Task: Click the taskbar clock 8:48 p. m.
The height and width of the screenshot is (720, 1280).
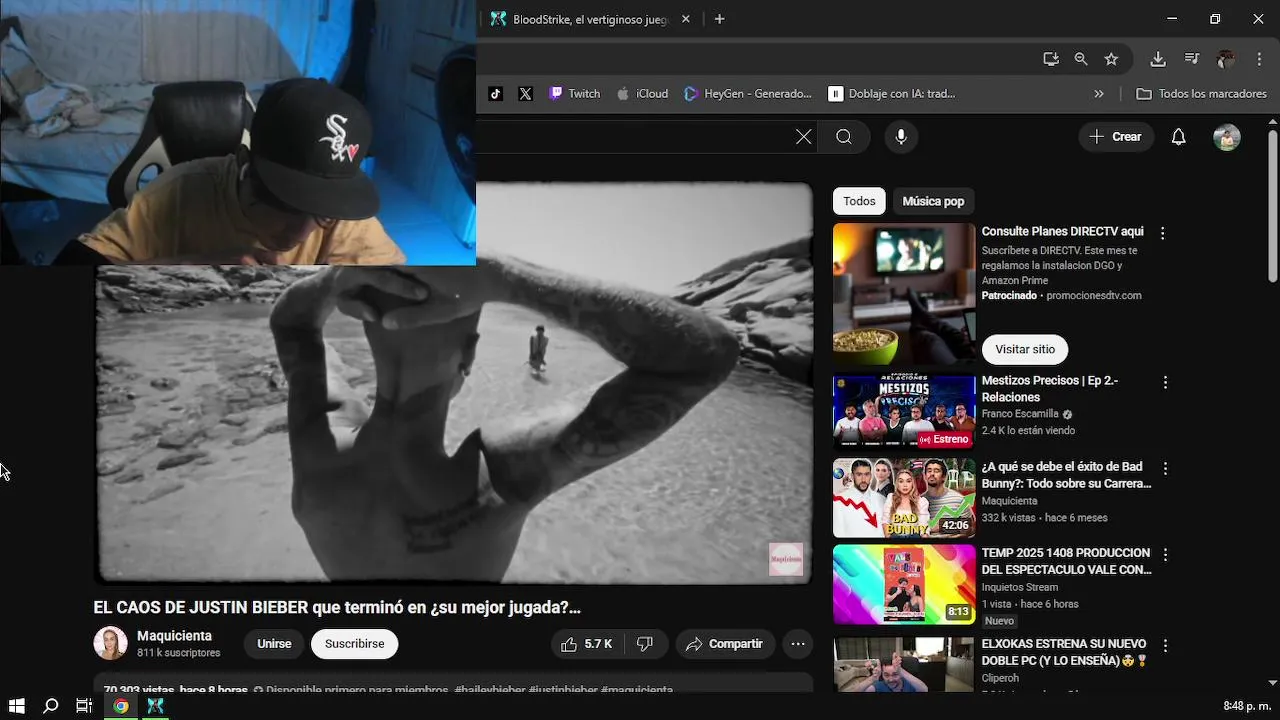Action: (1247, 706)
